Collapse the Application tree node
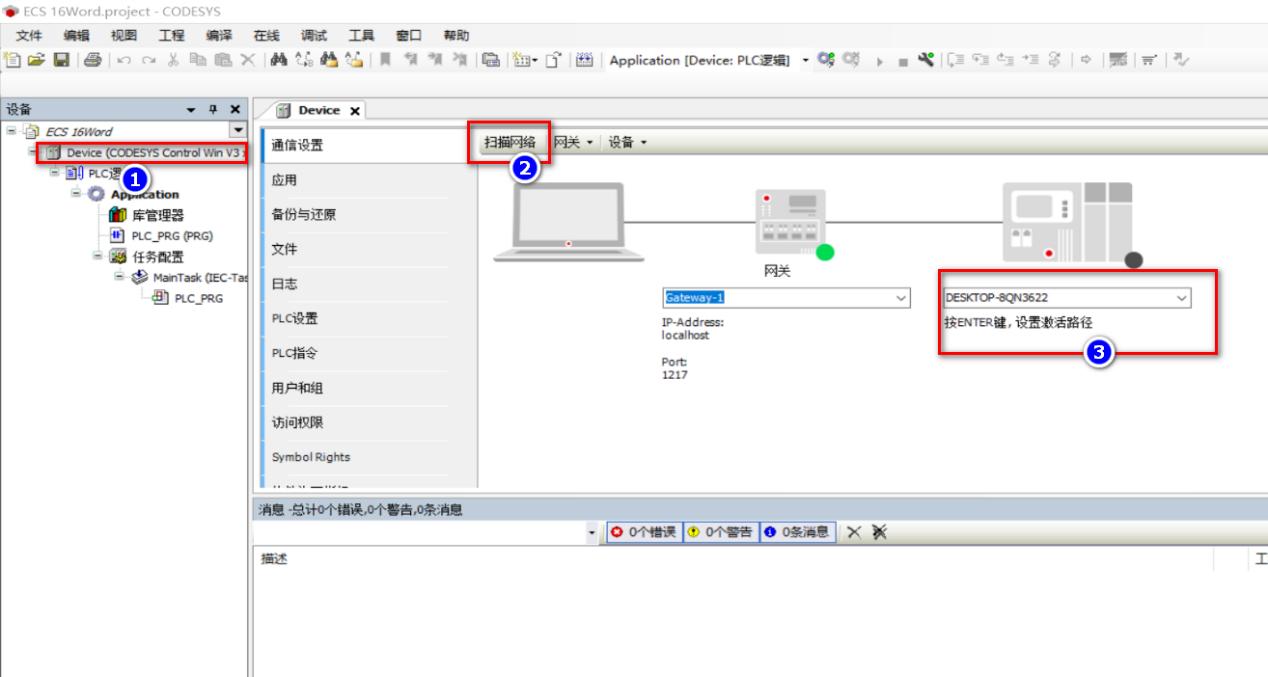Screen dimensions: 1268x677 [76, 194]
